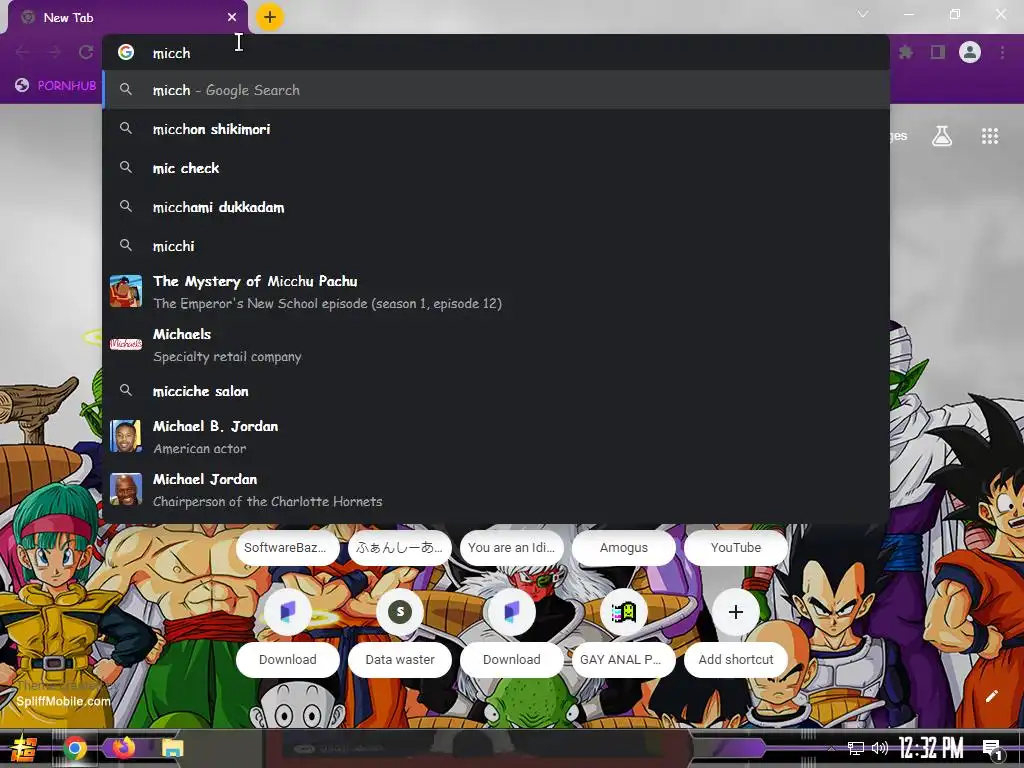Close the New Tab tab
This screenshot has width=1024, height=768.
point(232,18)
